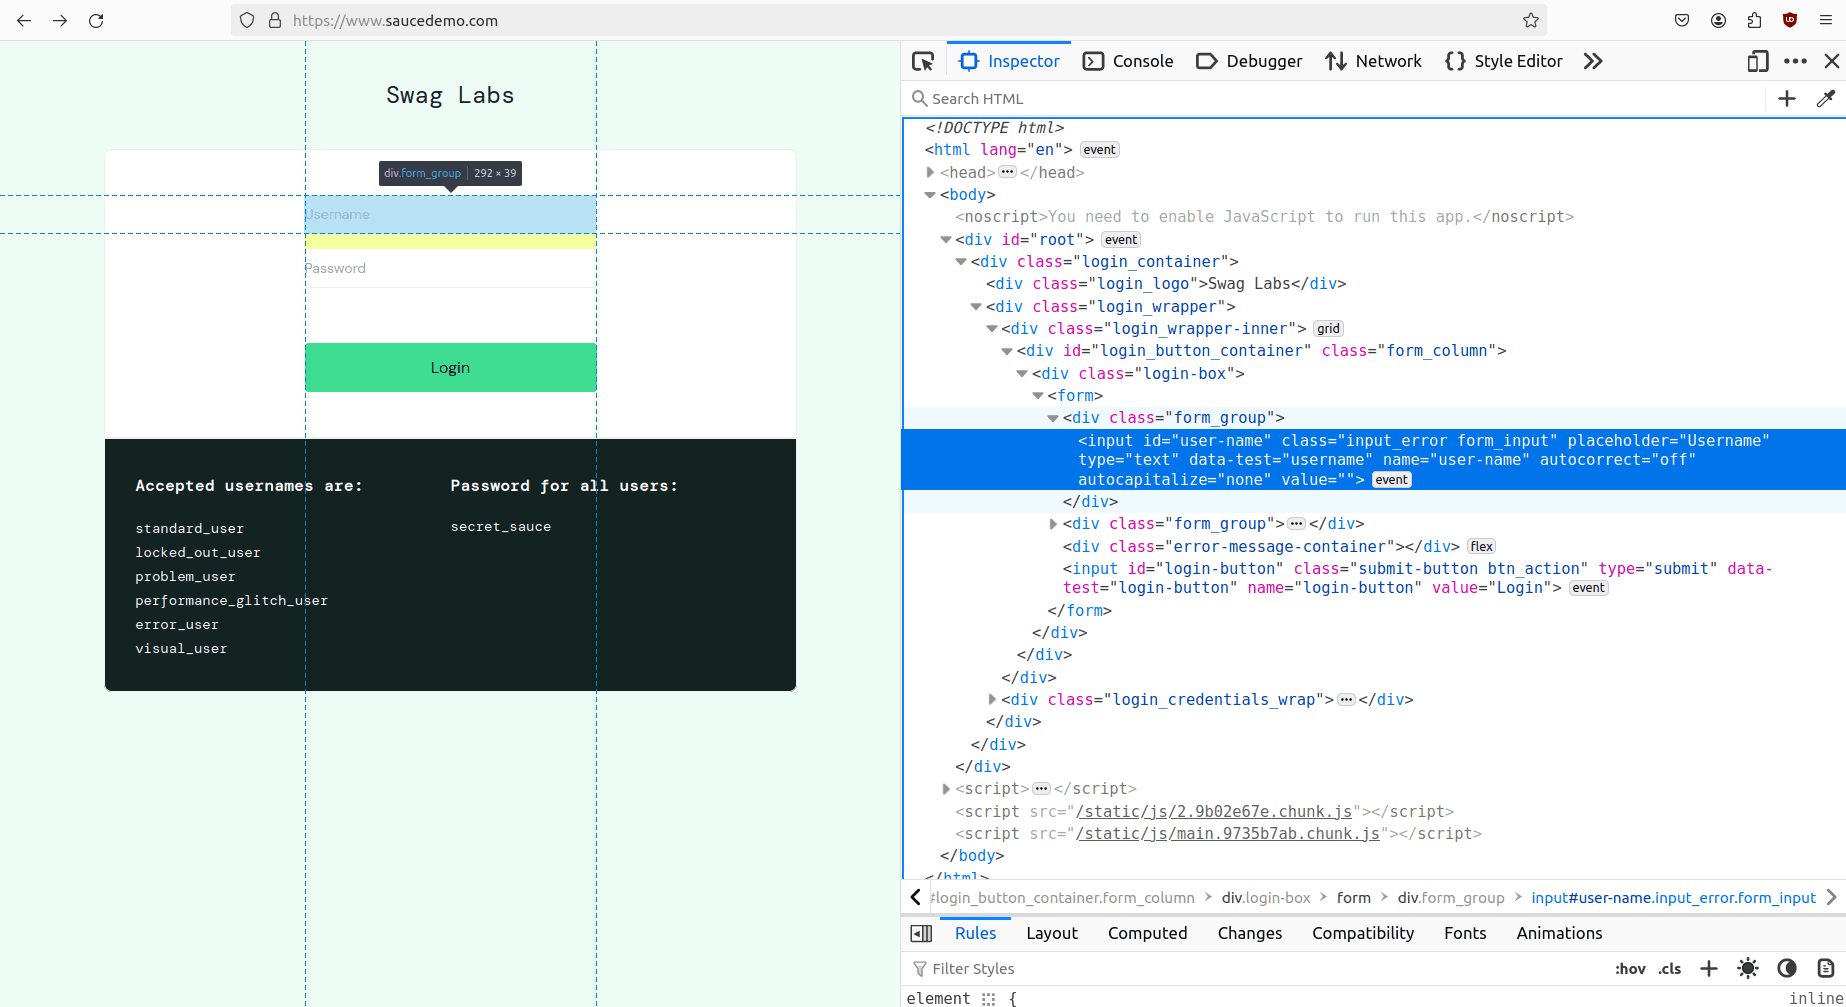This screenshot has width=1846, height=1007.
Task: Collapse the login_wrapper div
Action: point(976,307)
